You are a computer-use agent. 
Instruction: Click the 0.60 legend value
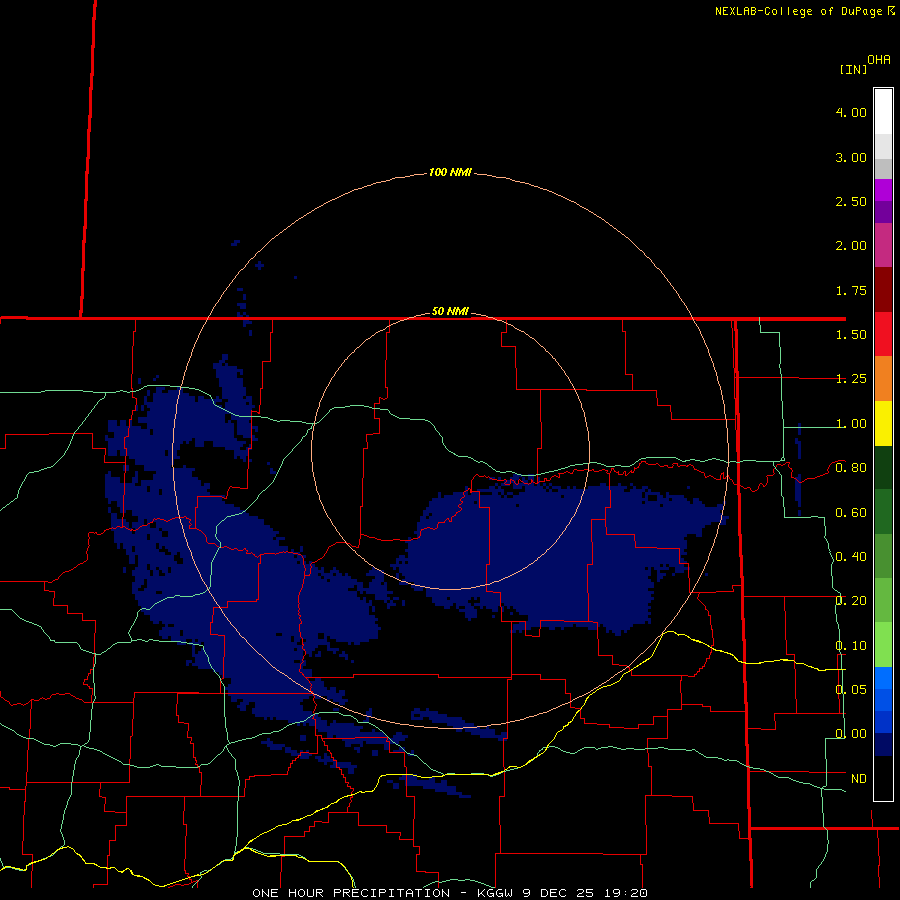tap(851, 513)
